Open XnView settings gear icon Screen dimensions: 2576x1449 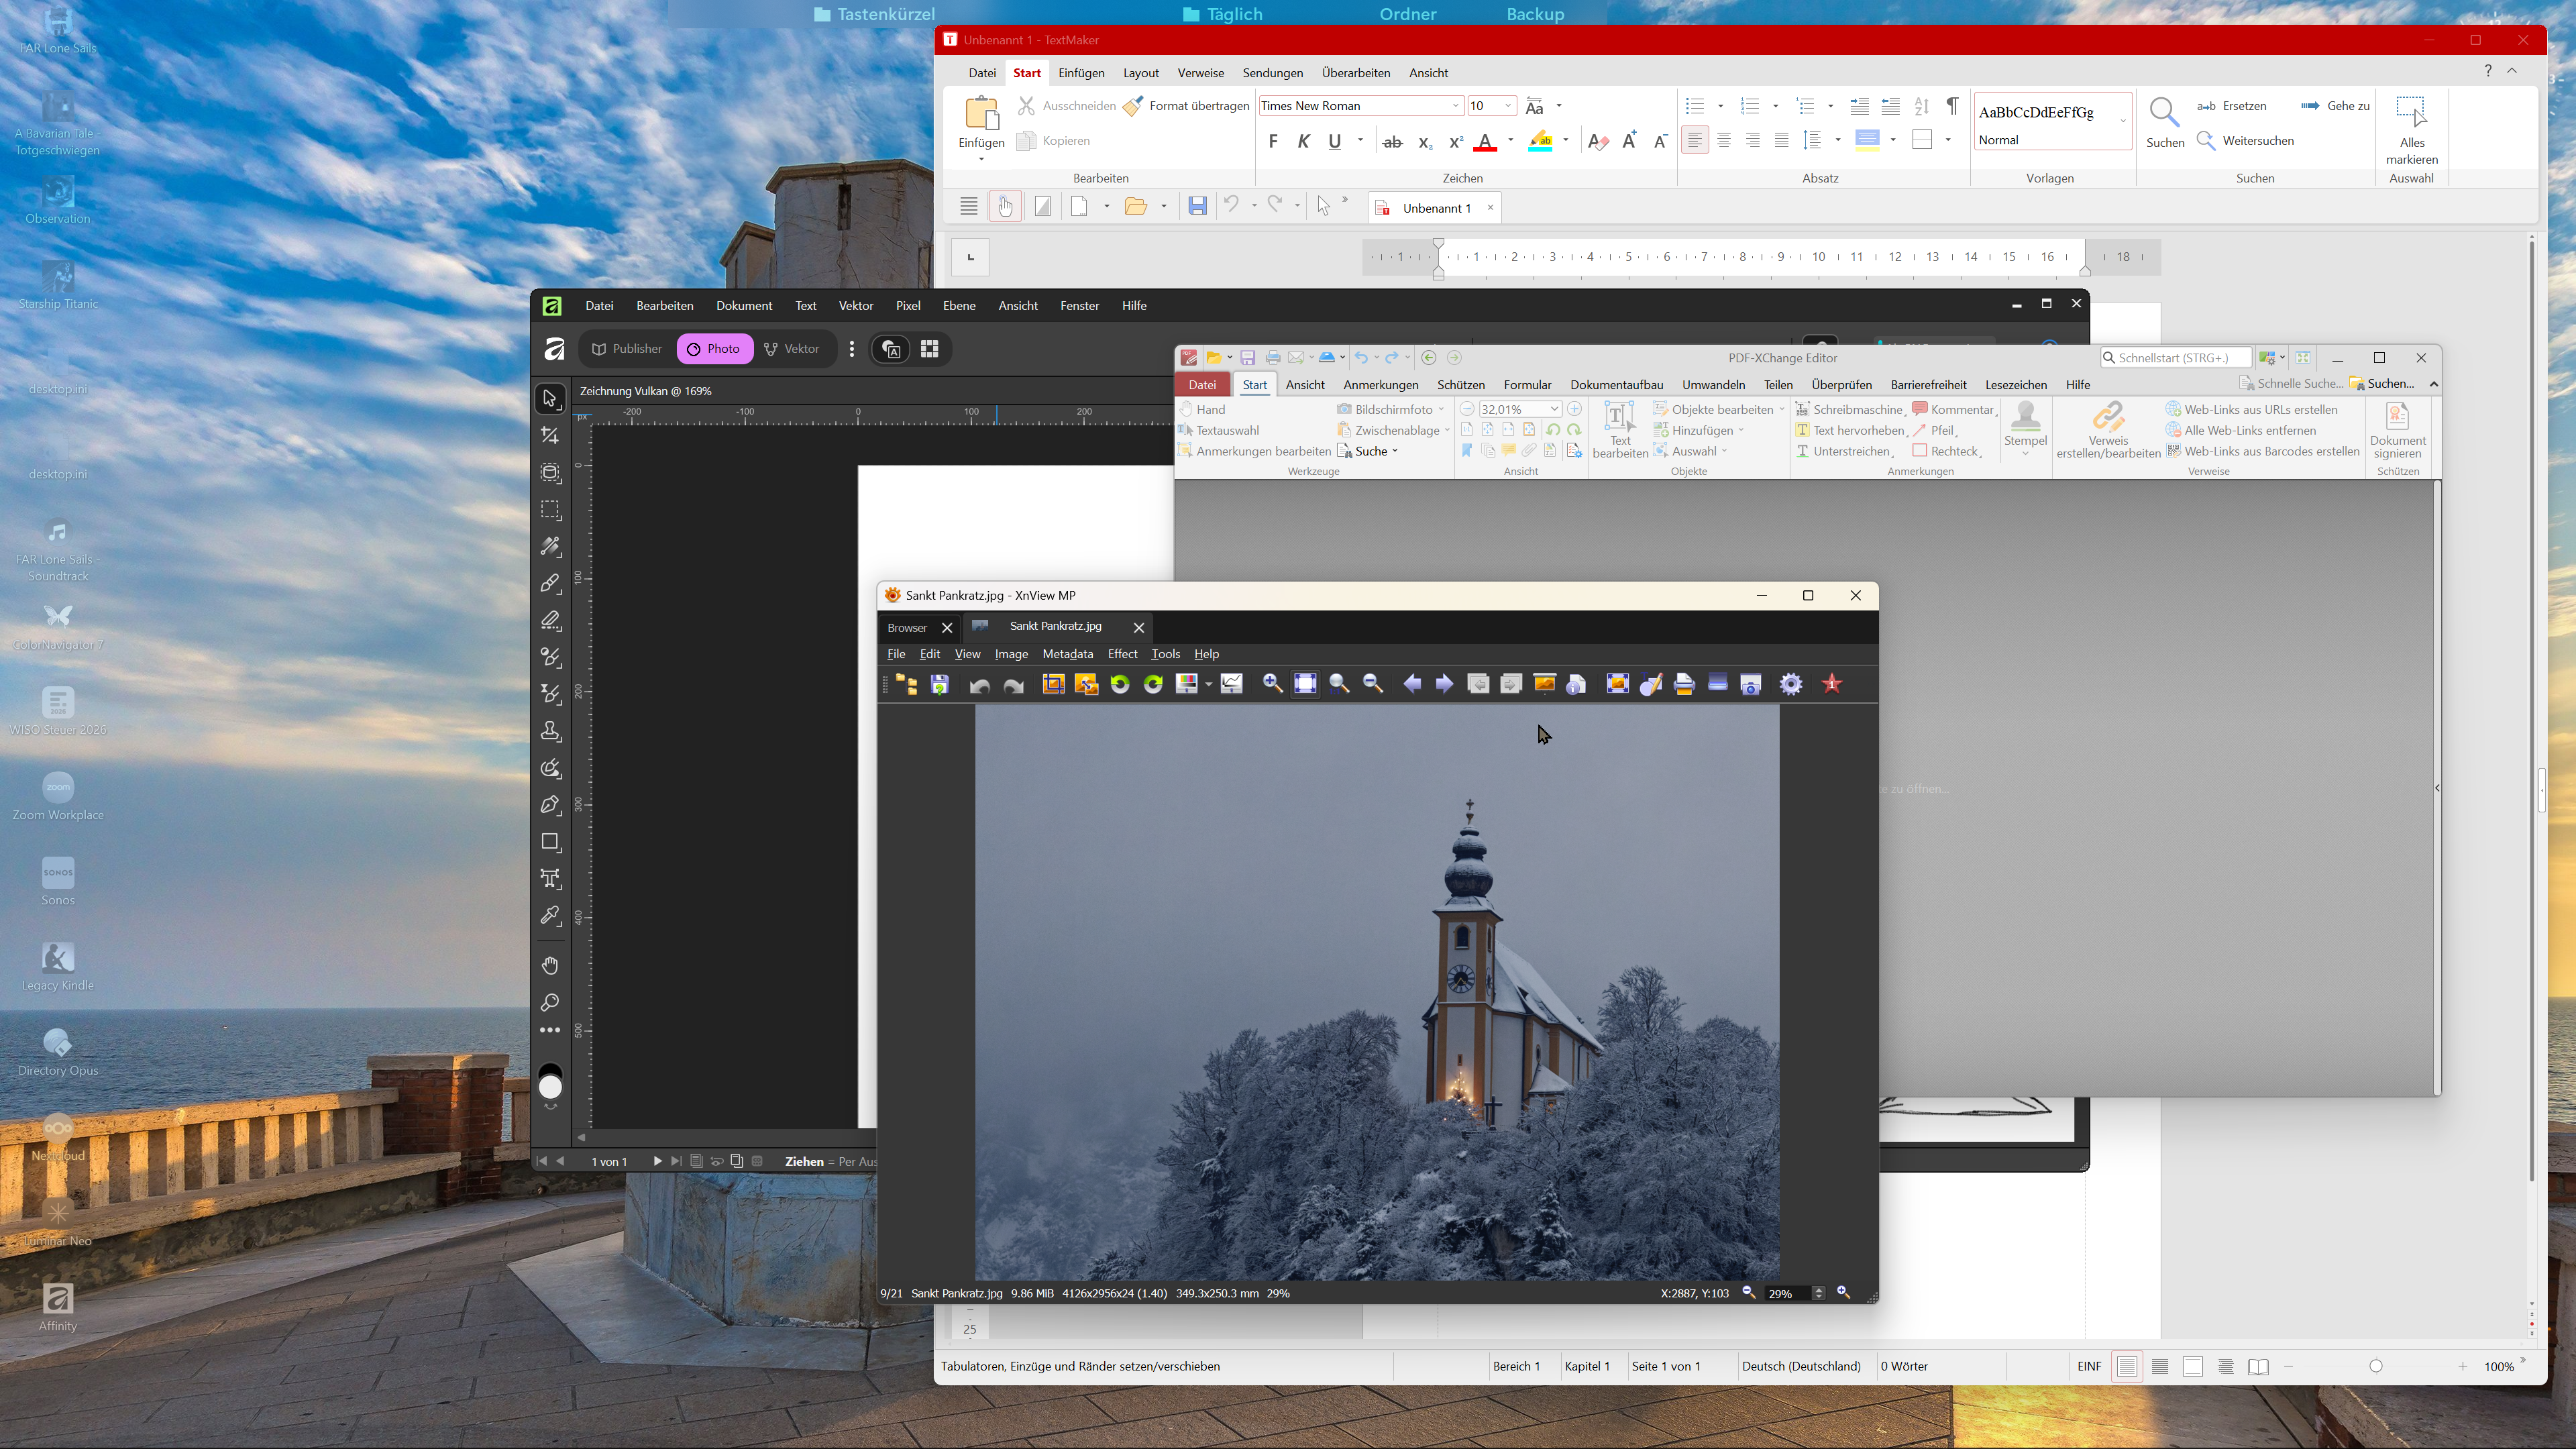tap(1791, 684)
